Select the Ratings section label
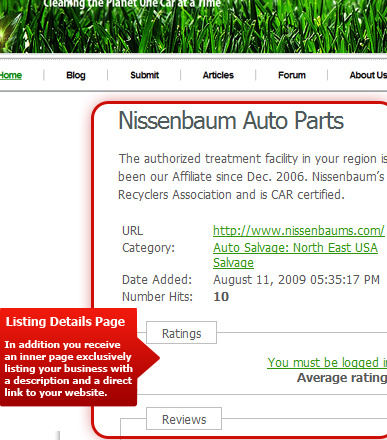Image resolution: width=387 pixels, height=440 pixels. tap(181, 333)
